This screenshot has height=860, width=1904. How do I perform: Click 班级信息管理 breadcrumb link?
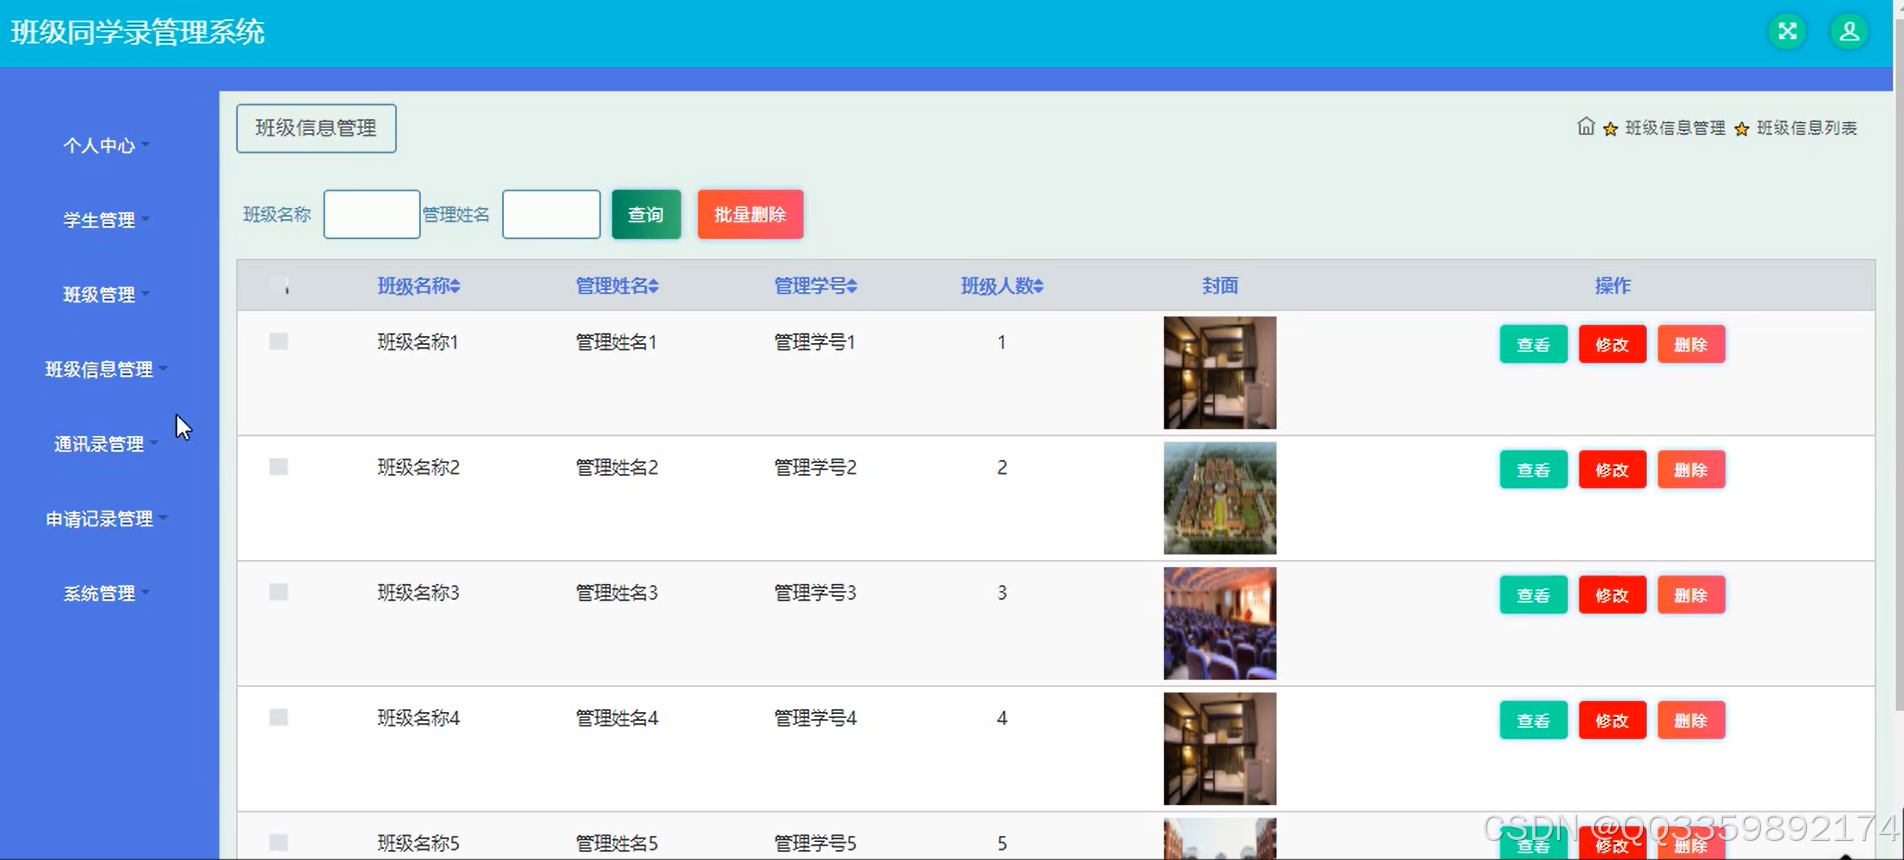(x=1675, y=128)
